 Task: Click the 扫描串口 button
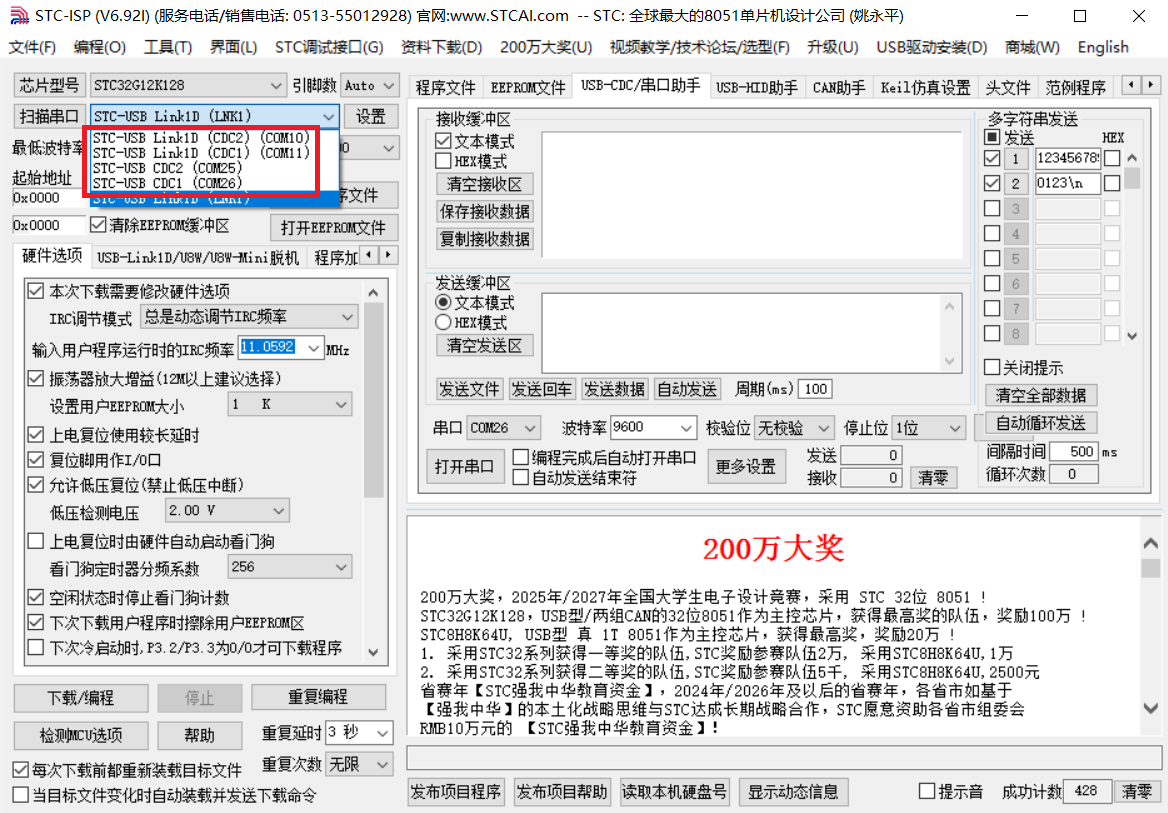click(49, 116)
